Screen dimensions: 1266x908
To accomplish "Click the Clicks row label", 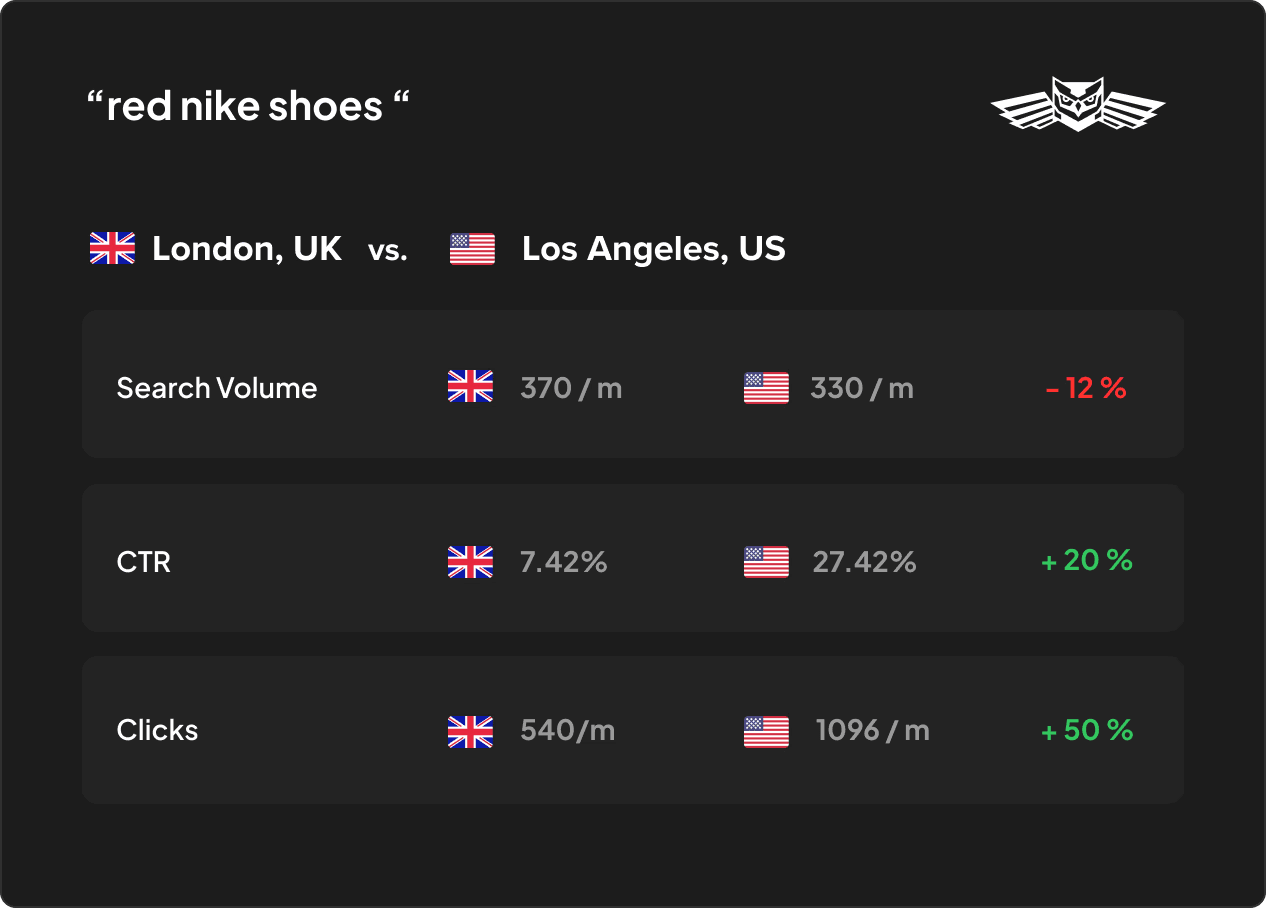I will click(158, 730).
